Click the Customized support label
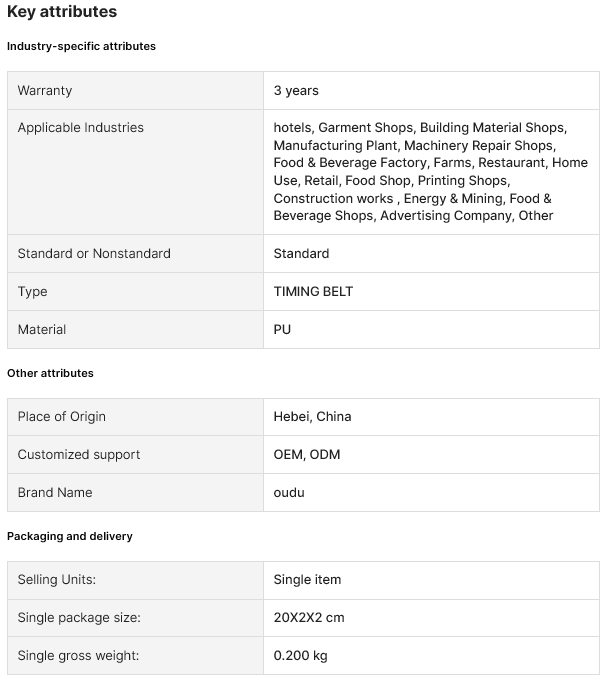 click(x=79, y=454)
